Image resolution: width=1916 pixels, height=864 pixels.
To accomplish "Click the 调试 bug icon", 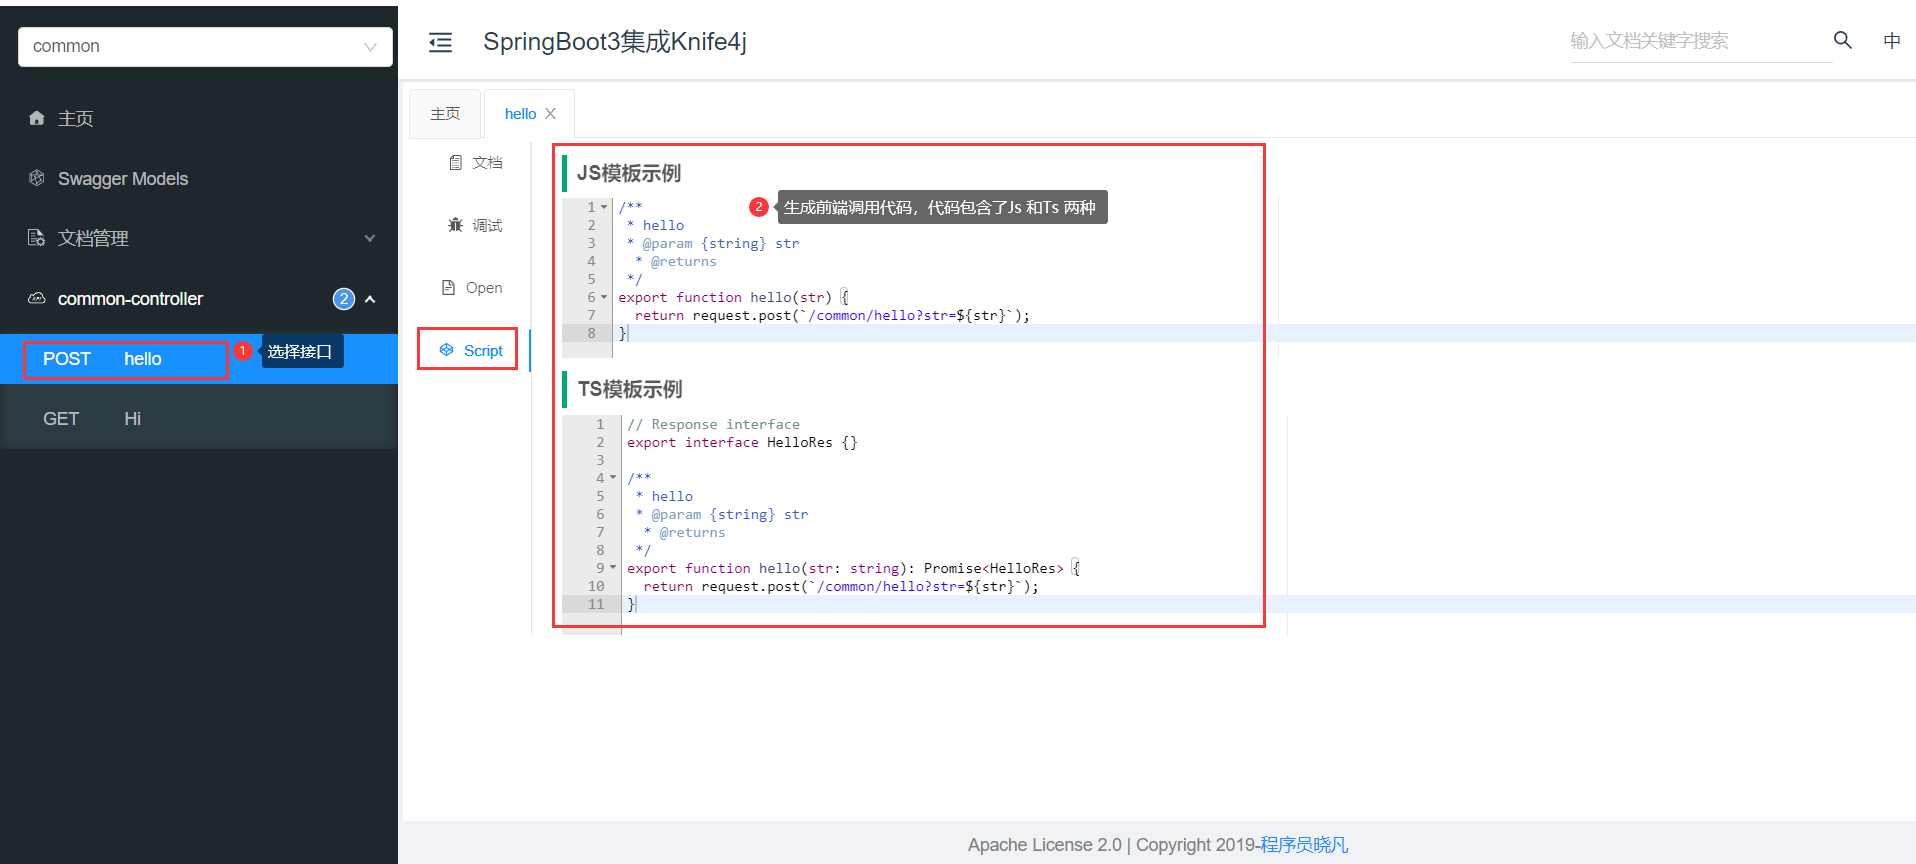I will pyautogui.click(x=456, y=225).
